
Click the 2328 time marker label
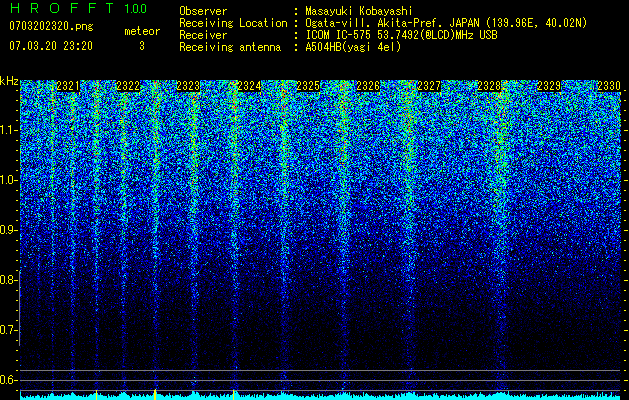tap(489, 86)
